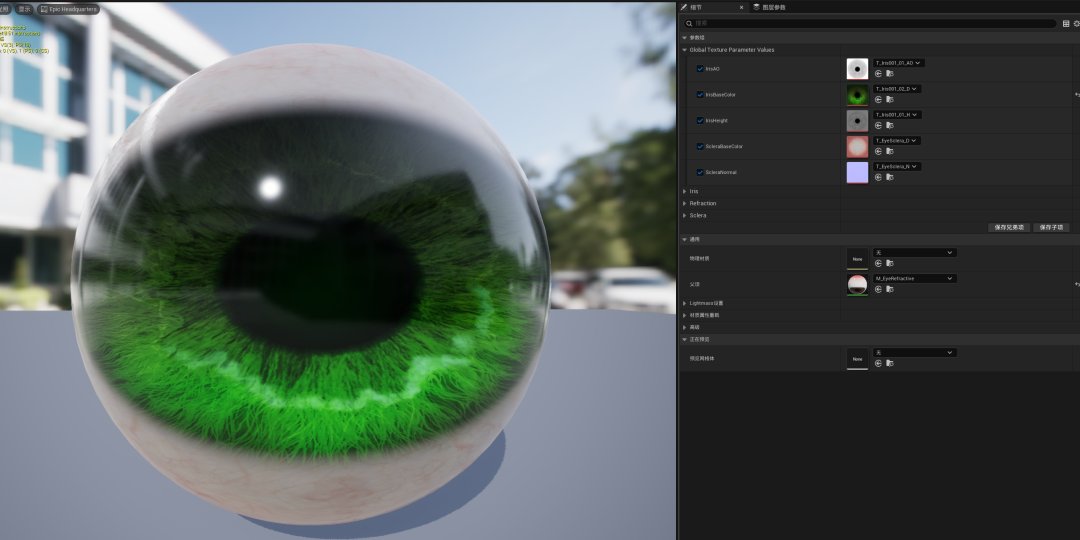Viewport: 1080px width, 540px height.
Task: Click the M_EyeRefractive parent material thumbnail
Action: [x=858, y=284]
